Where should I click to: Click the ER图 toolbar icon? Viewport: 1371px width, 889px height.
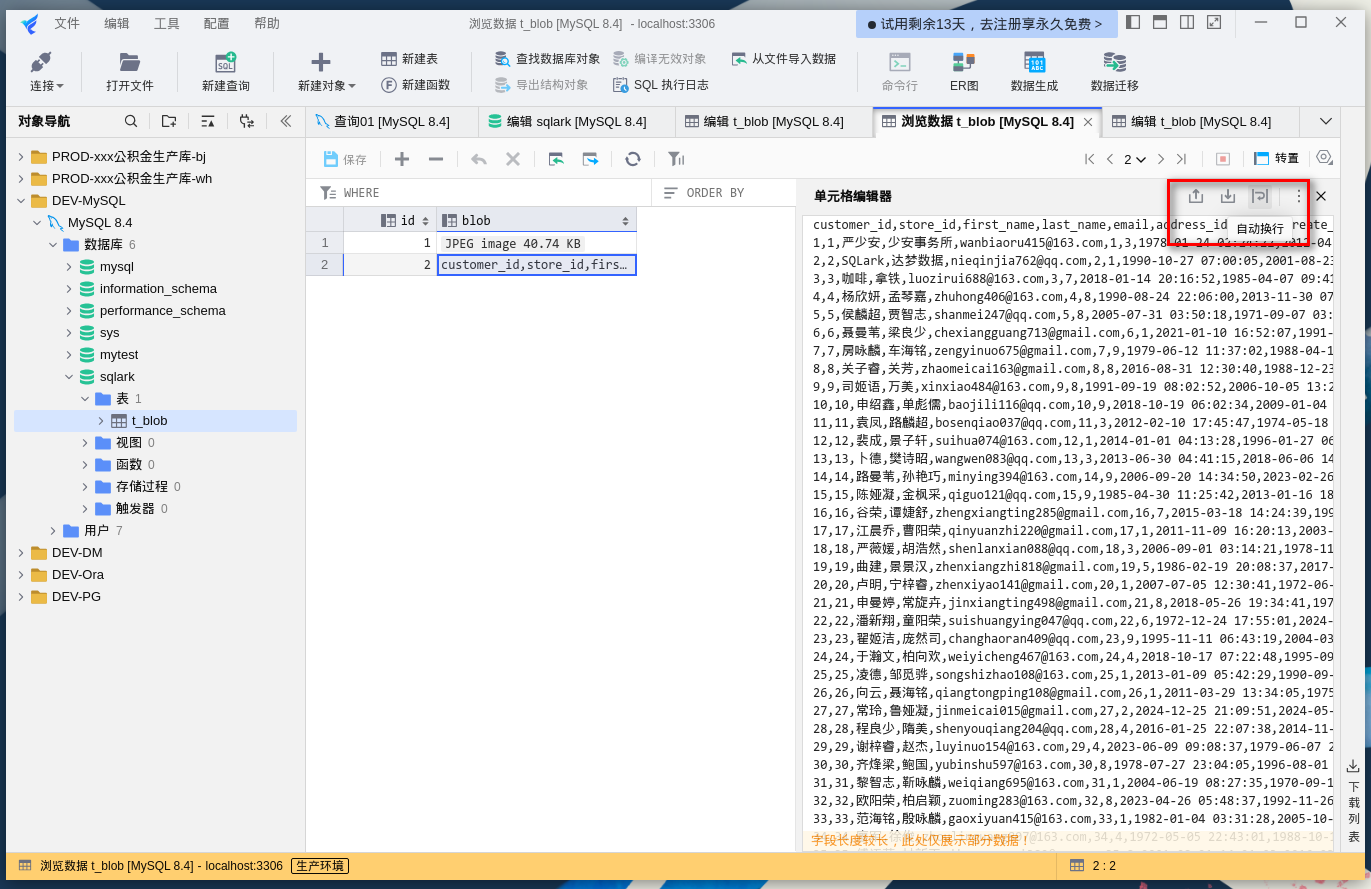click(964, 72)
